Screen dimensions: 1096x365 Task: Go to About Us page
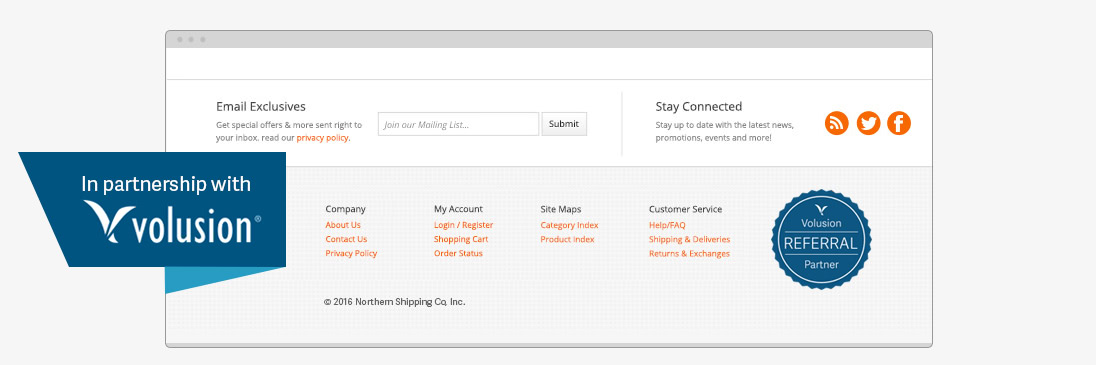click(343, 225)
